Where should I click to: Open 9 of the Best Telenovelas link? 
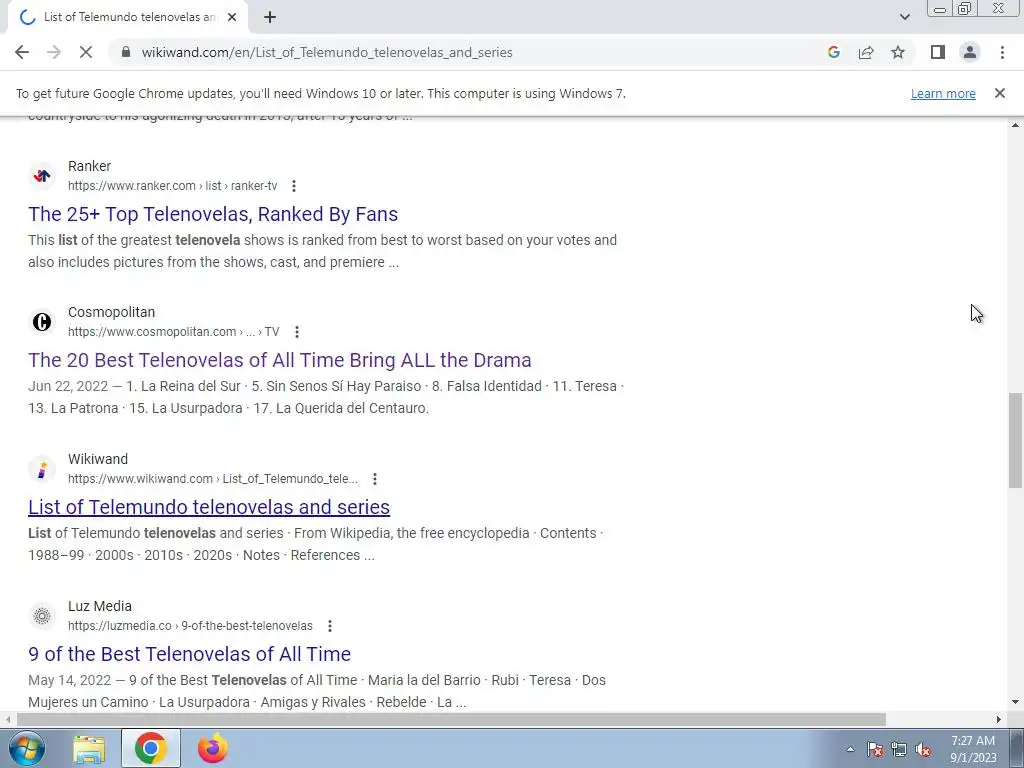189,654
